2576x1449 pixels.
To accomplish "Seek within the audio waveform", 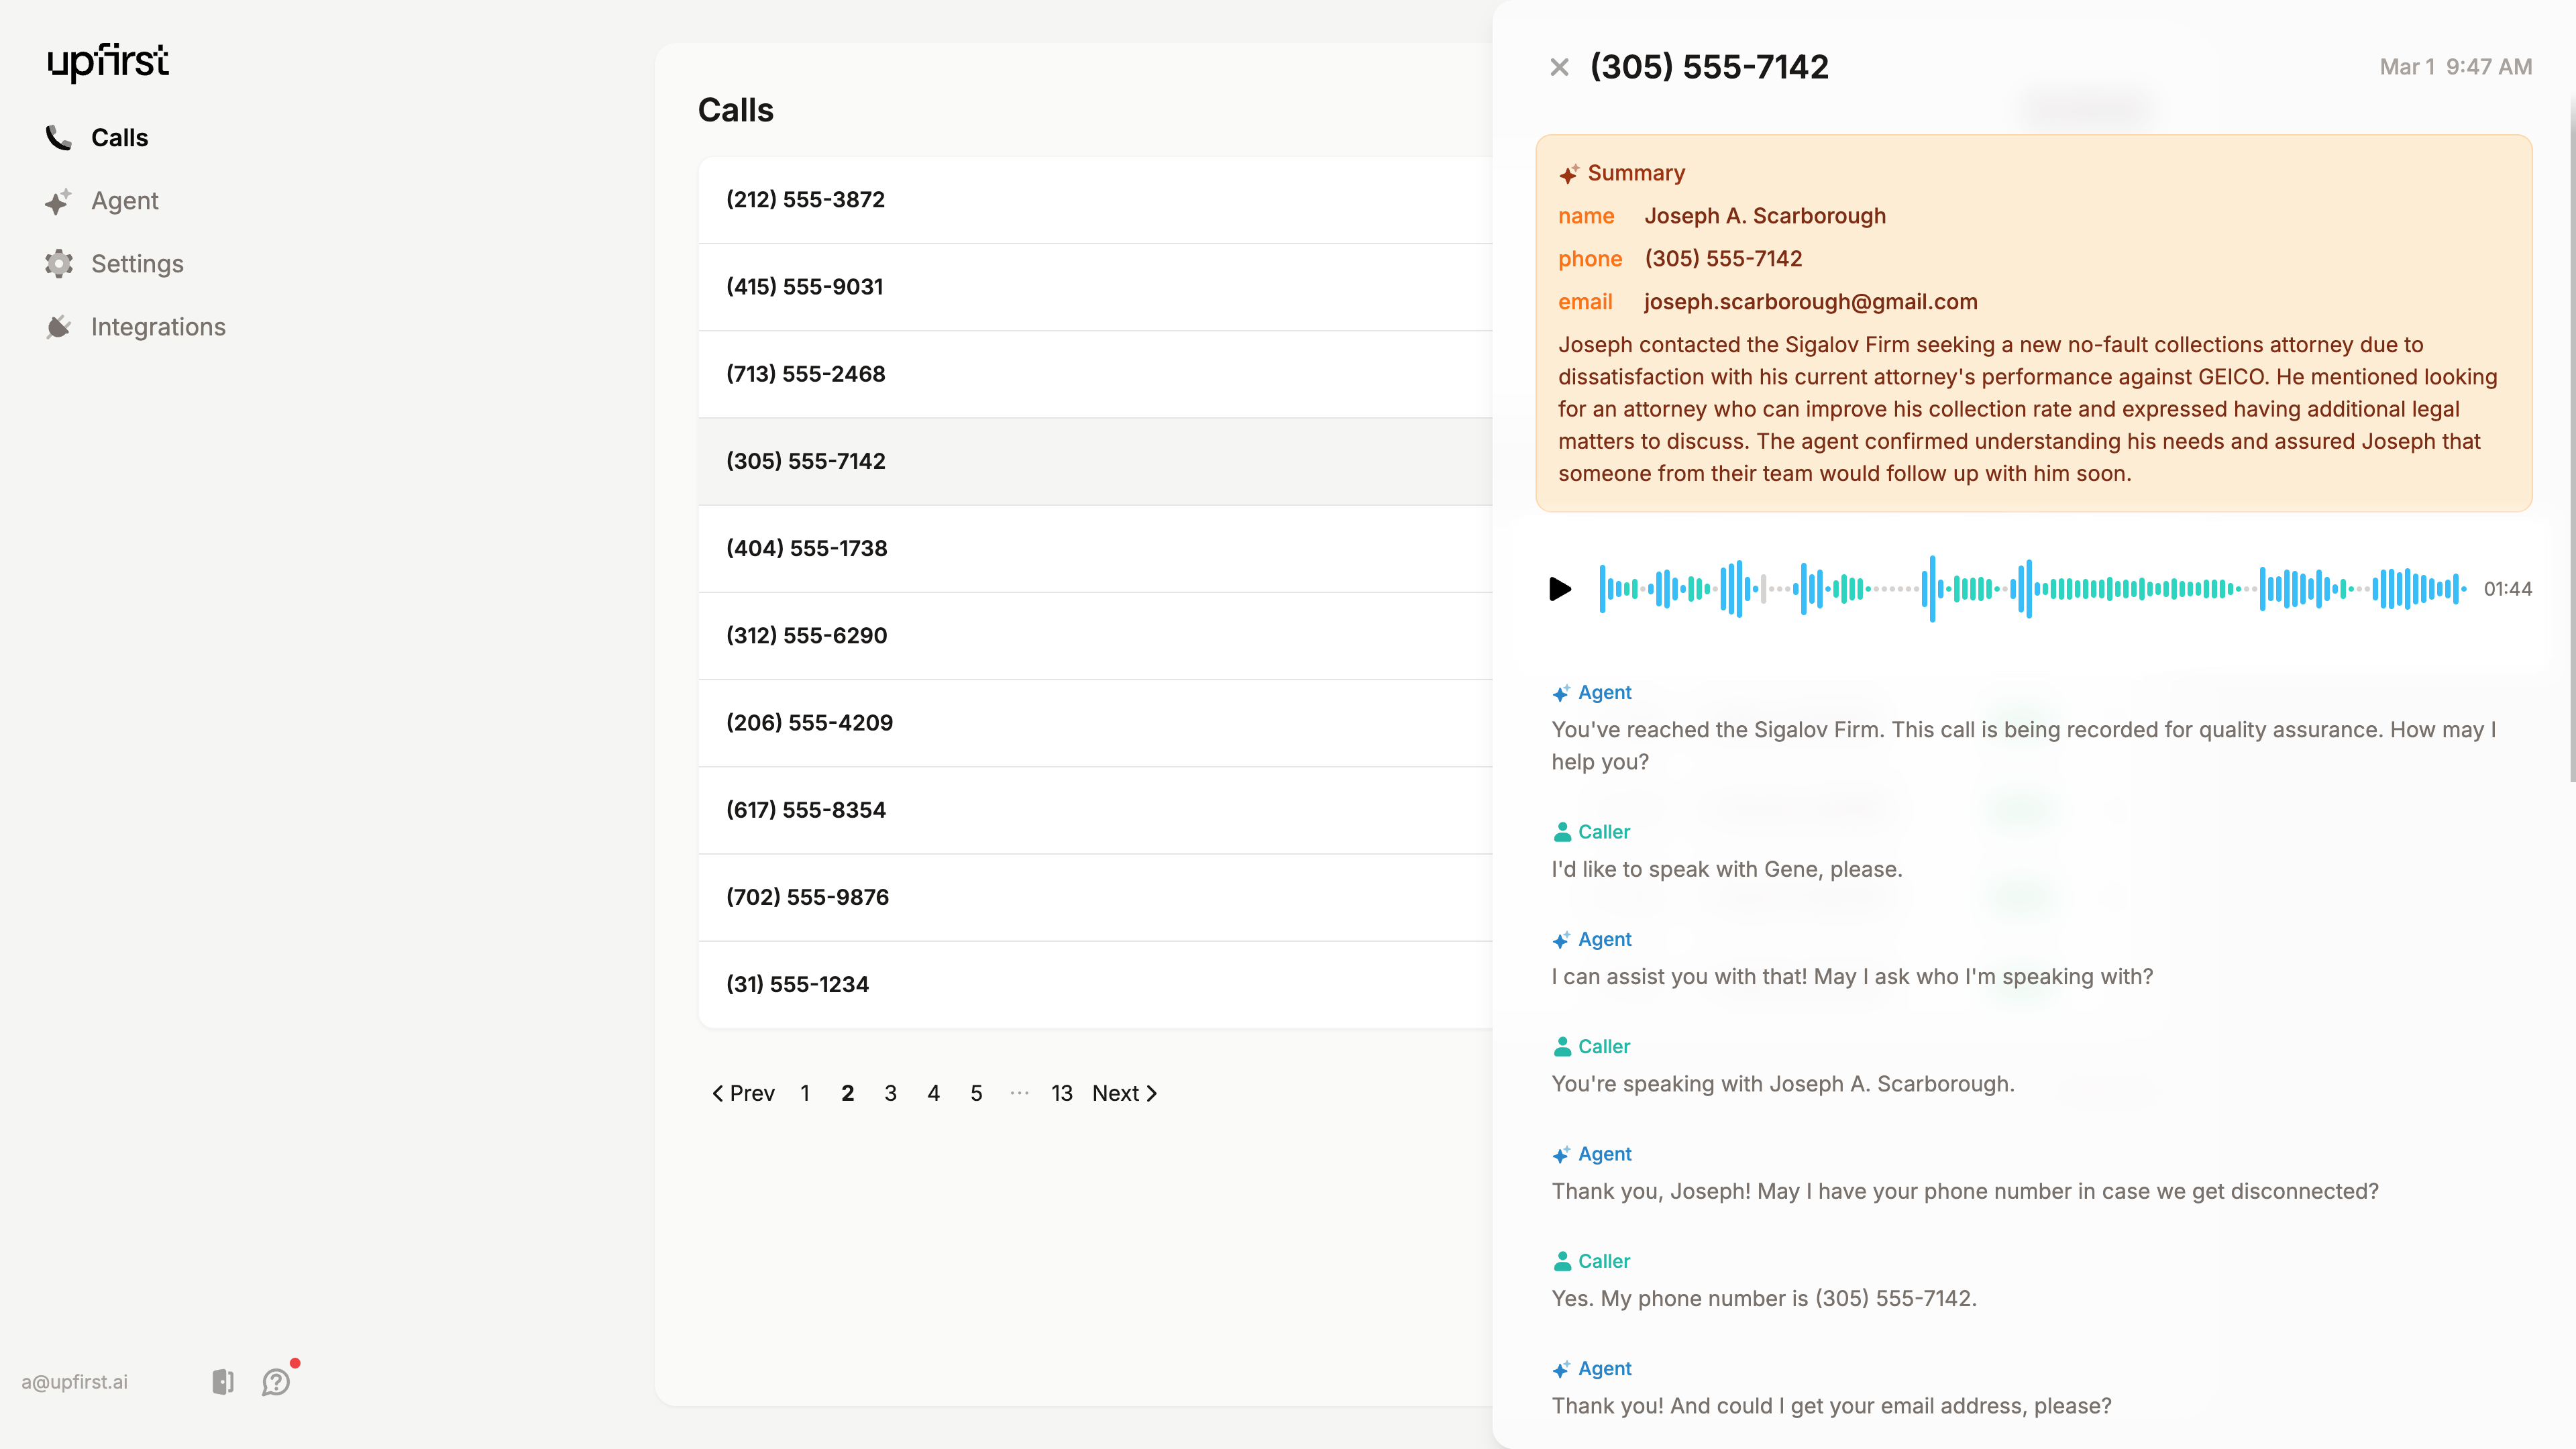I will click(x=2030, y=589).
